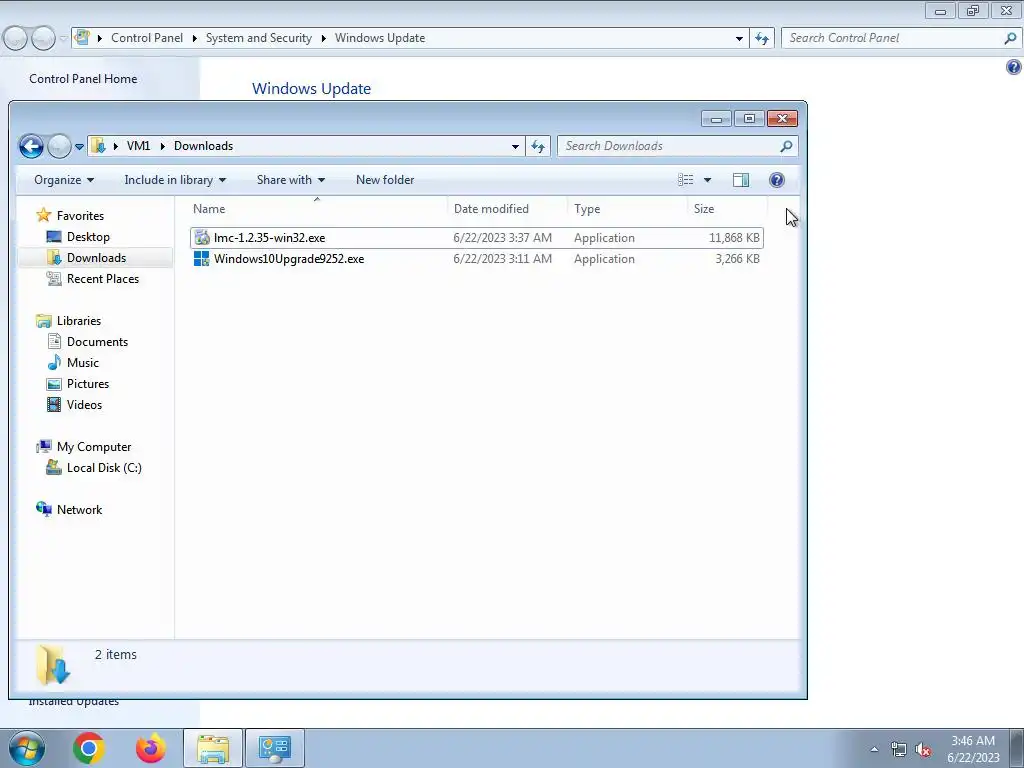Click the Downloads folder icon in address bar
This screenshot has width=1024, height=768.
pos(99,146)
